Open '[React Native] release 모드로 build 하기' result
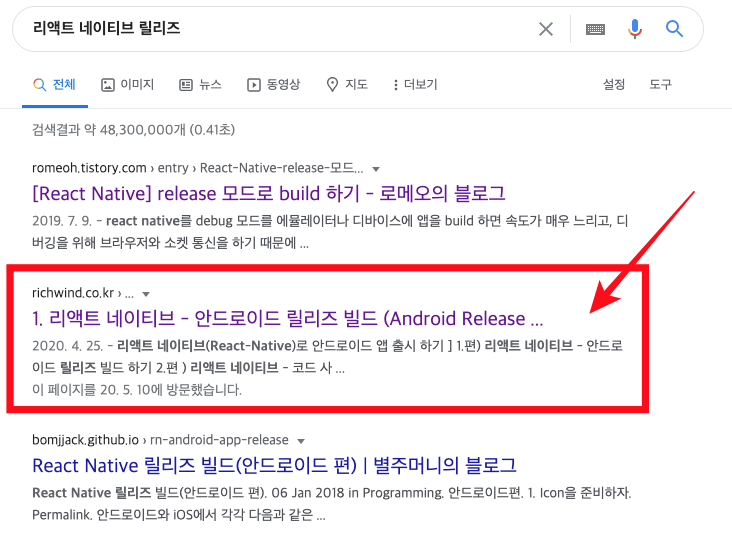The height and width of the screenshot is (553, 732). 268,193
